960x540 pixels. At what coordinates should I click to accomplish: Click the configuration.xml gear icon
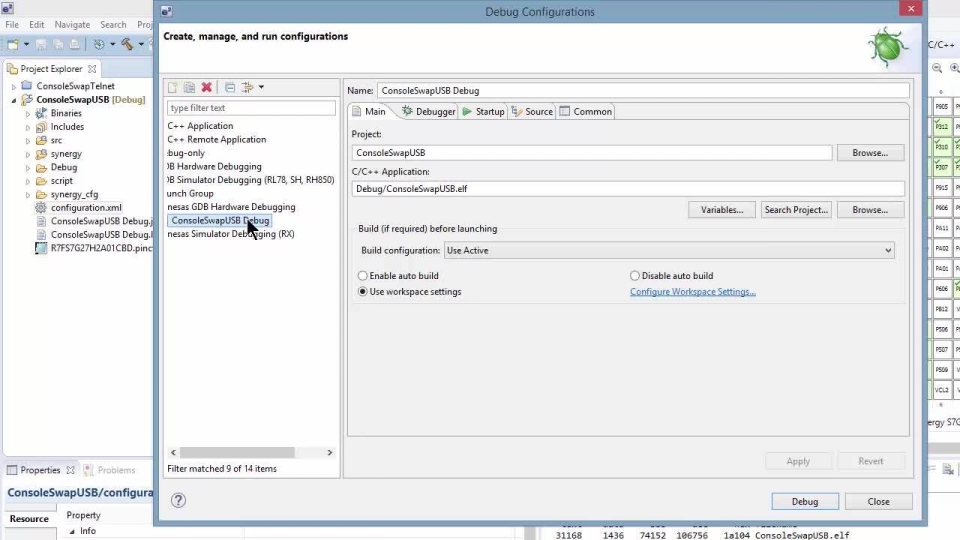[x=41, y=207]
